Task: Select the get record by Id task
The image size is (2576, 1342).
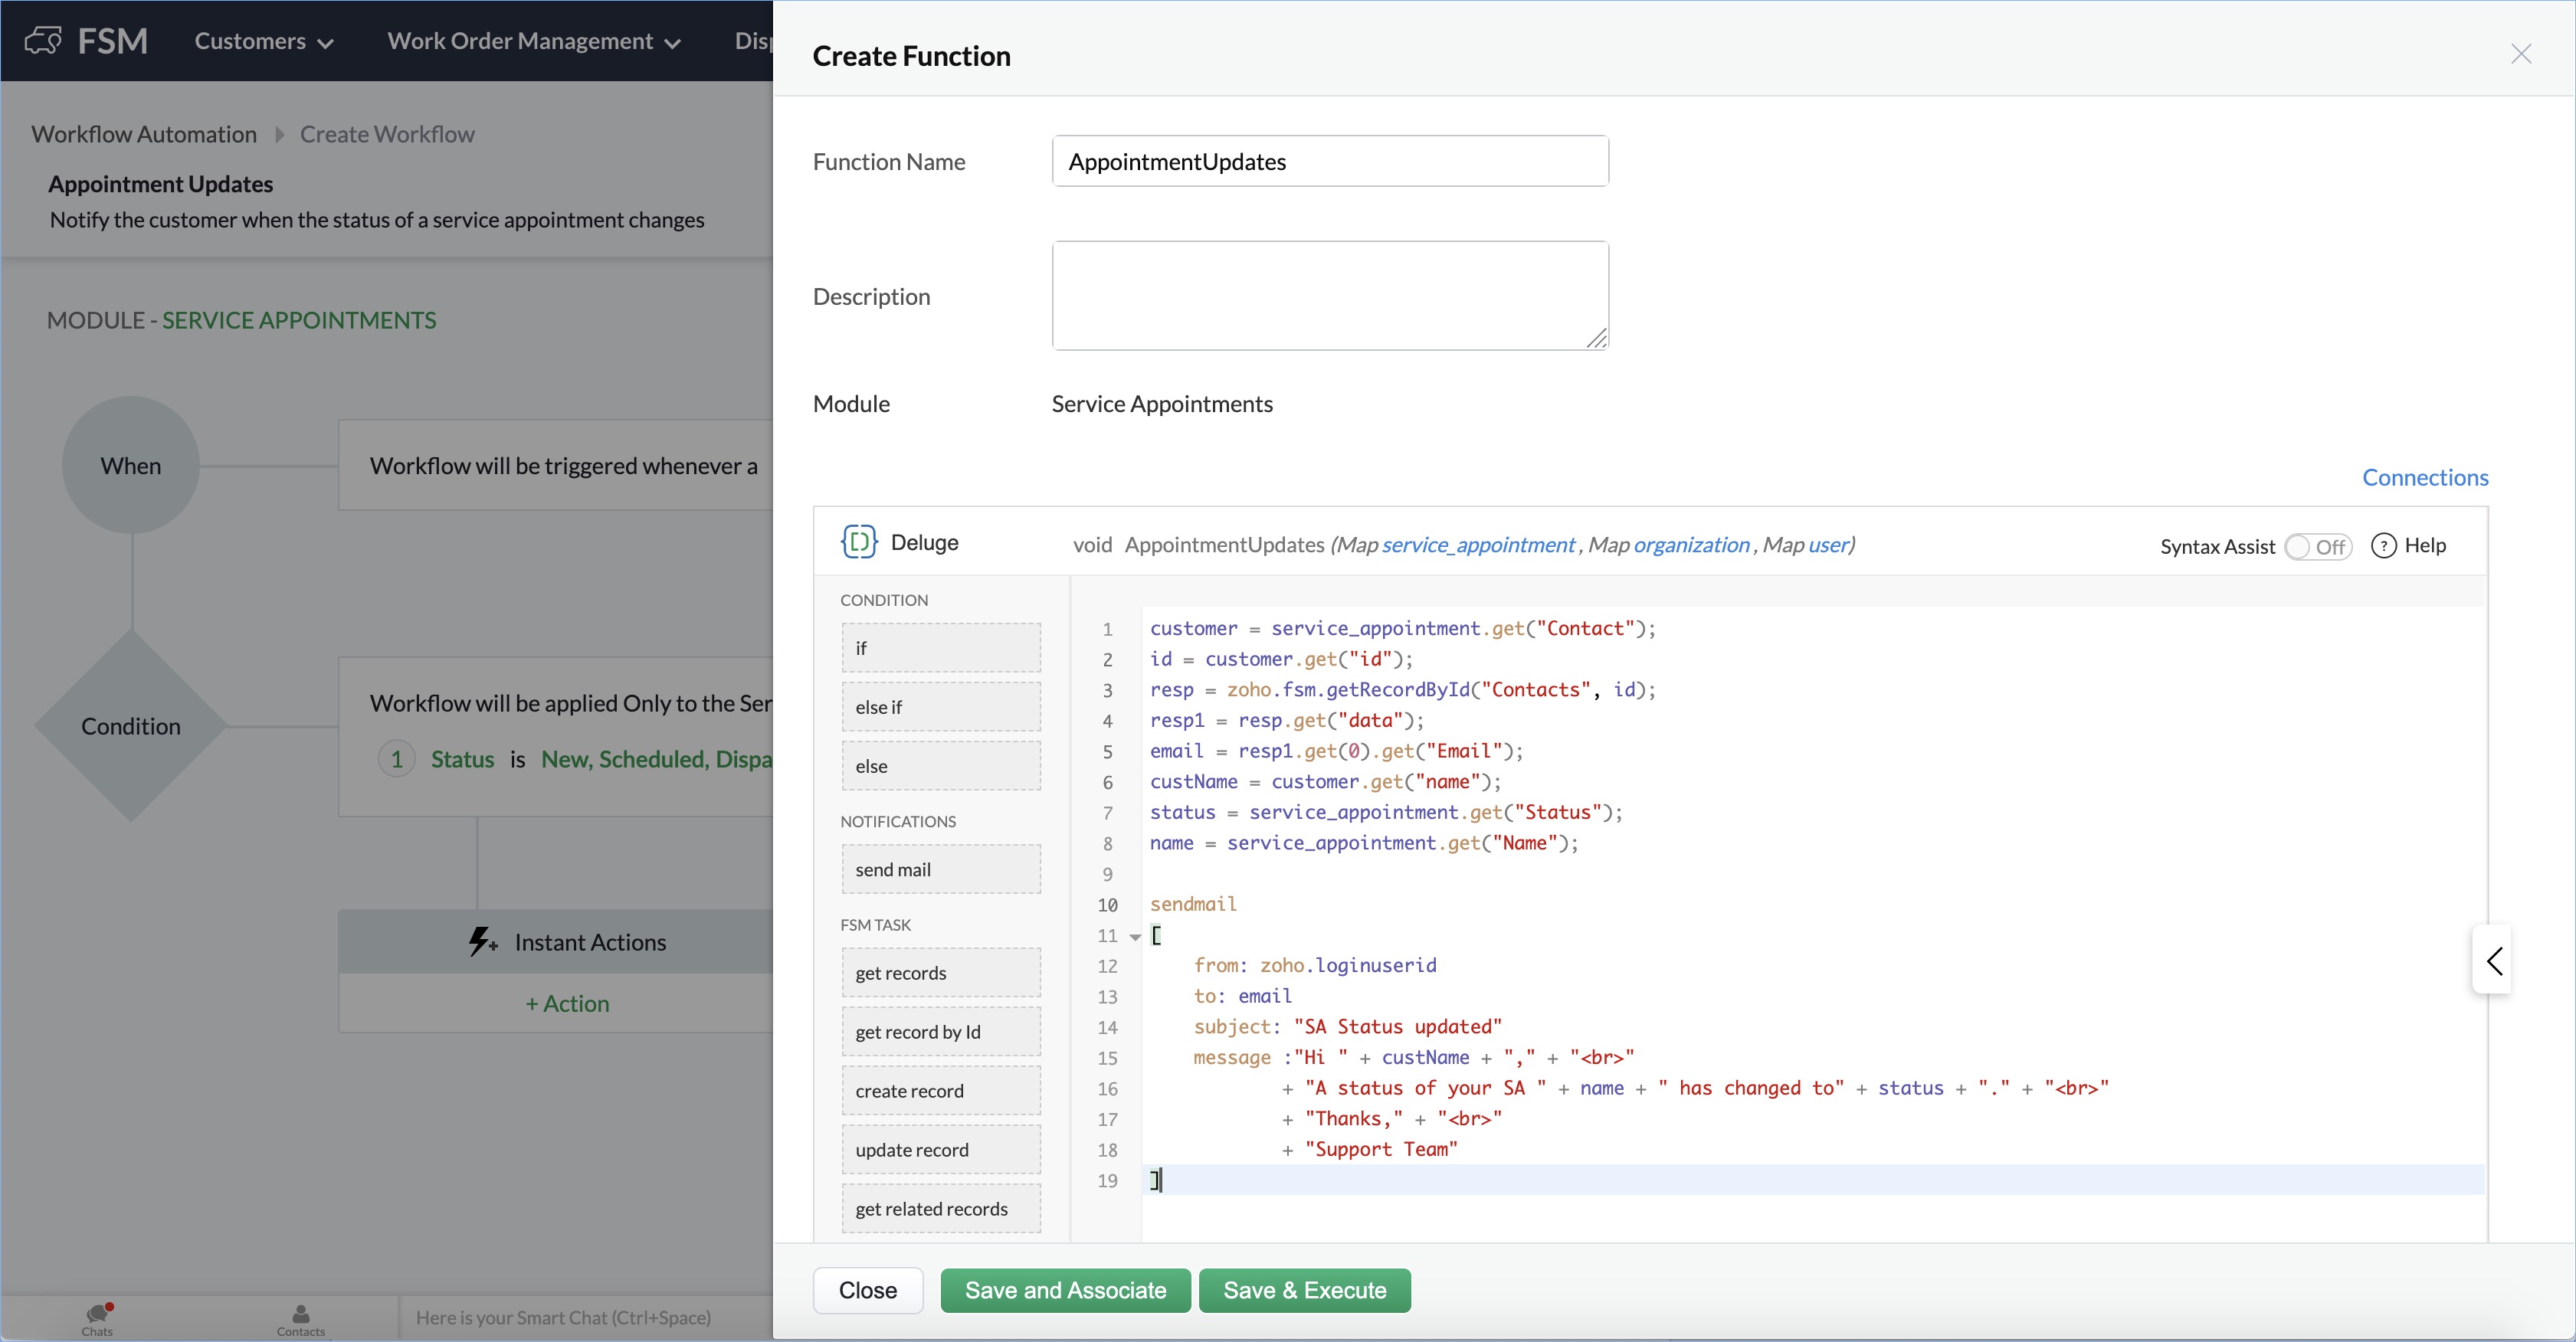Action: tap(940, 1031)
